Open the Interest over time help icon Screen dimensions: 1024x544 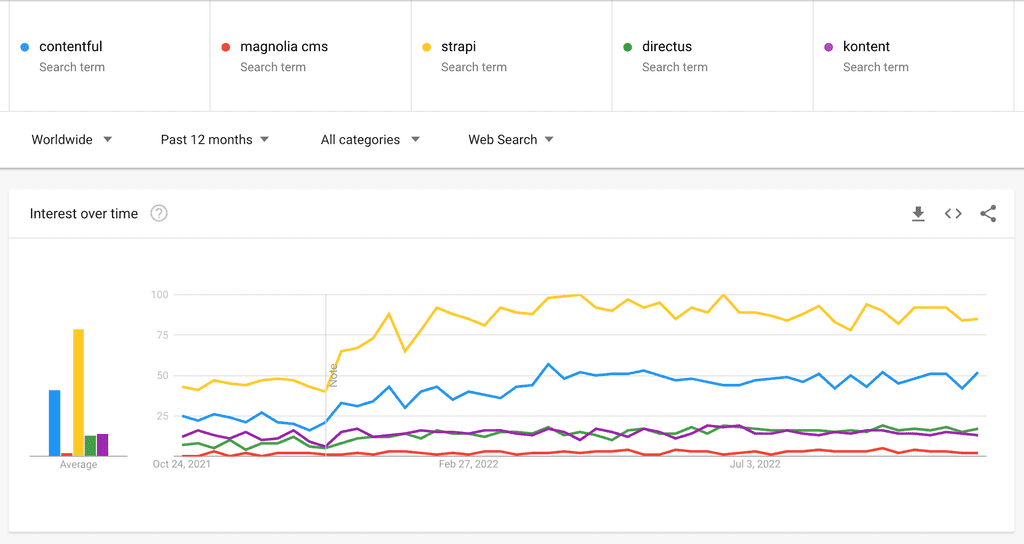[159, 213]
